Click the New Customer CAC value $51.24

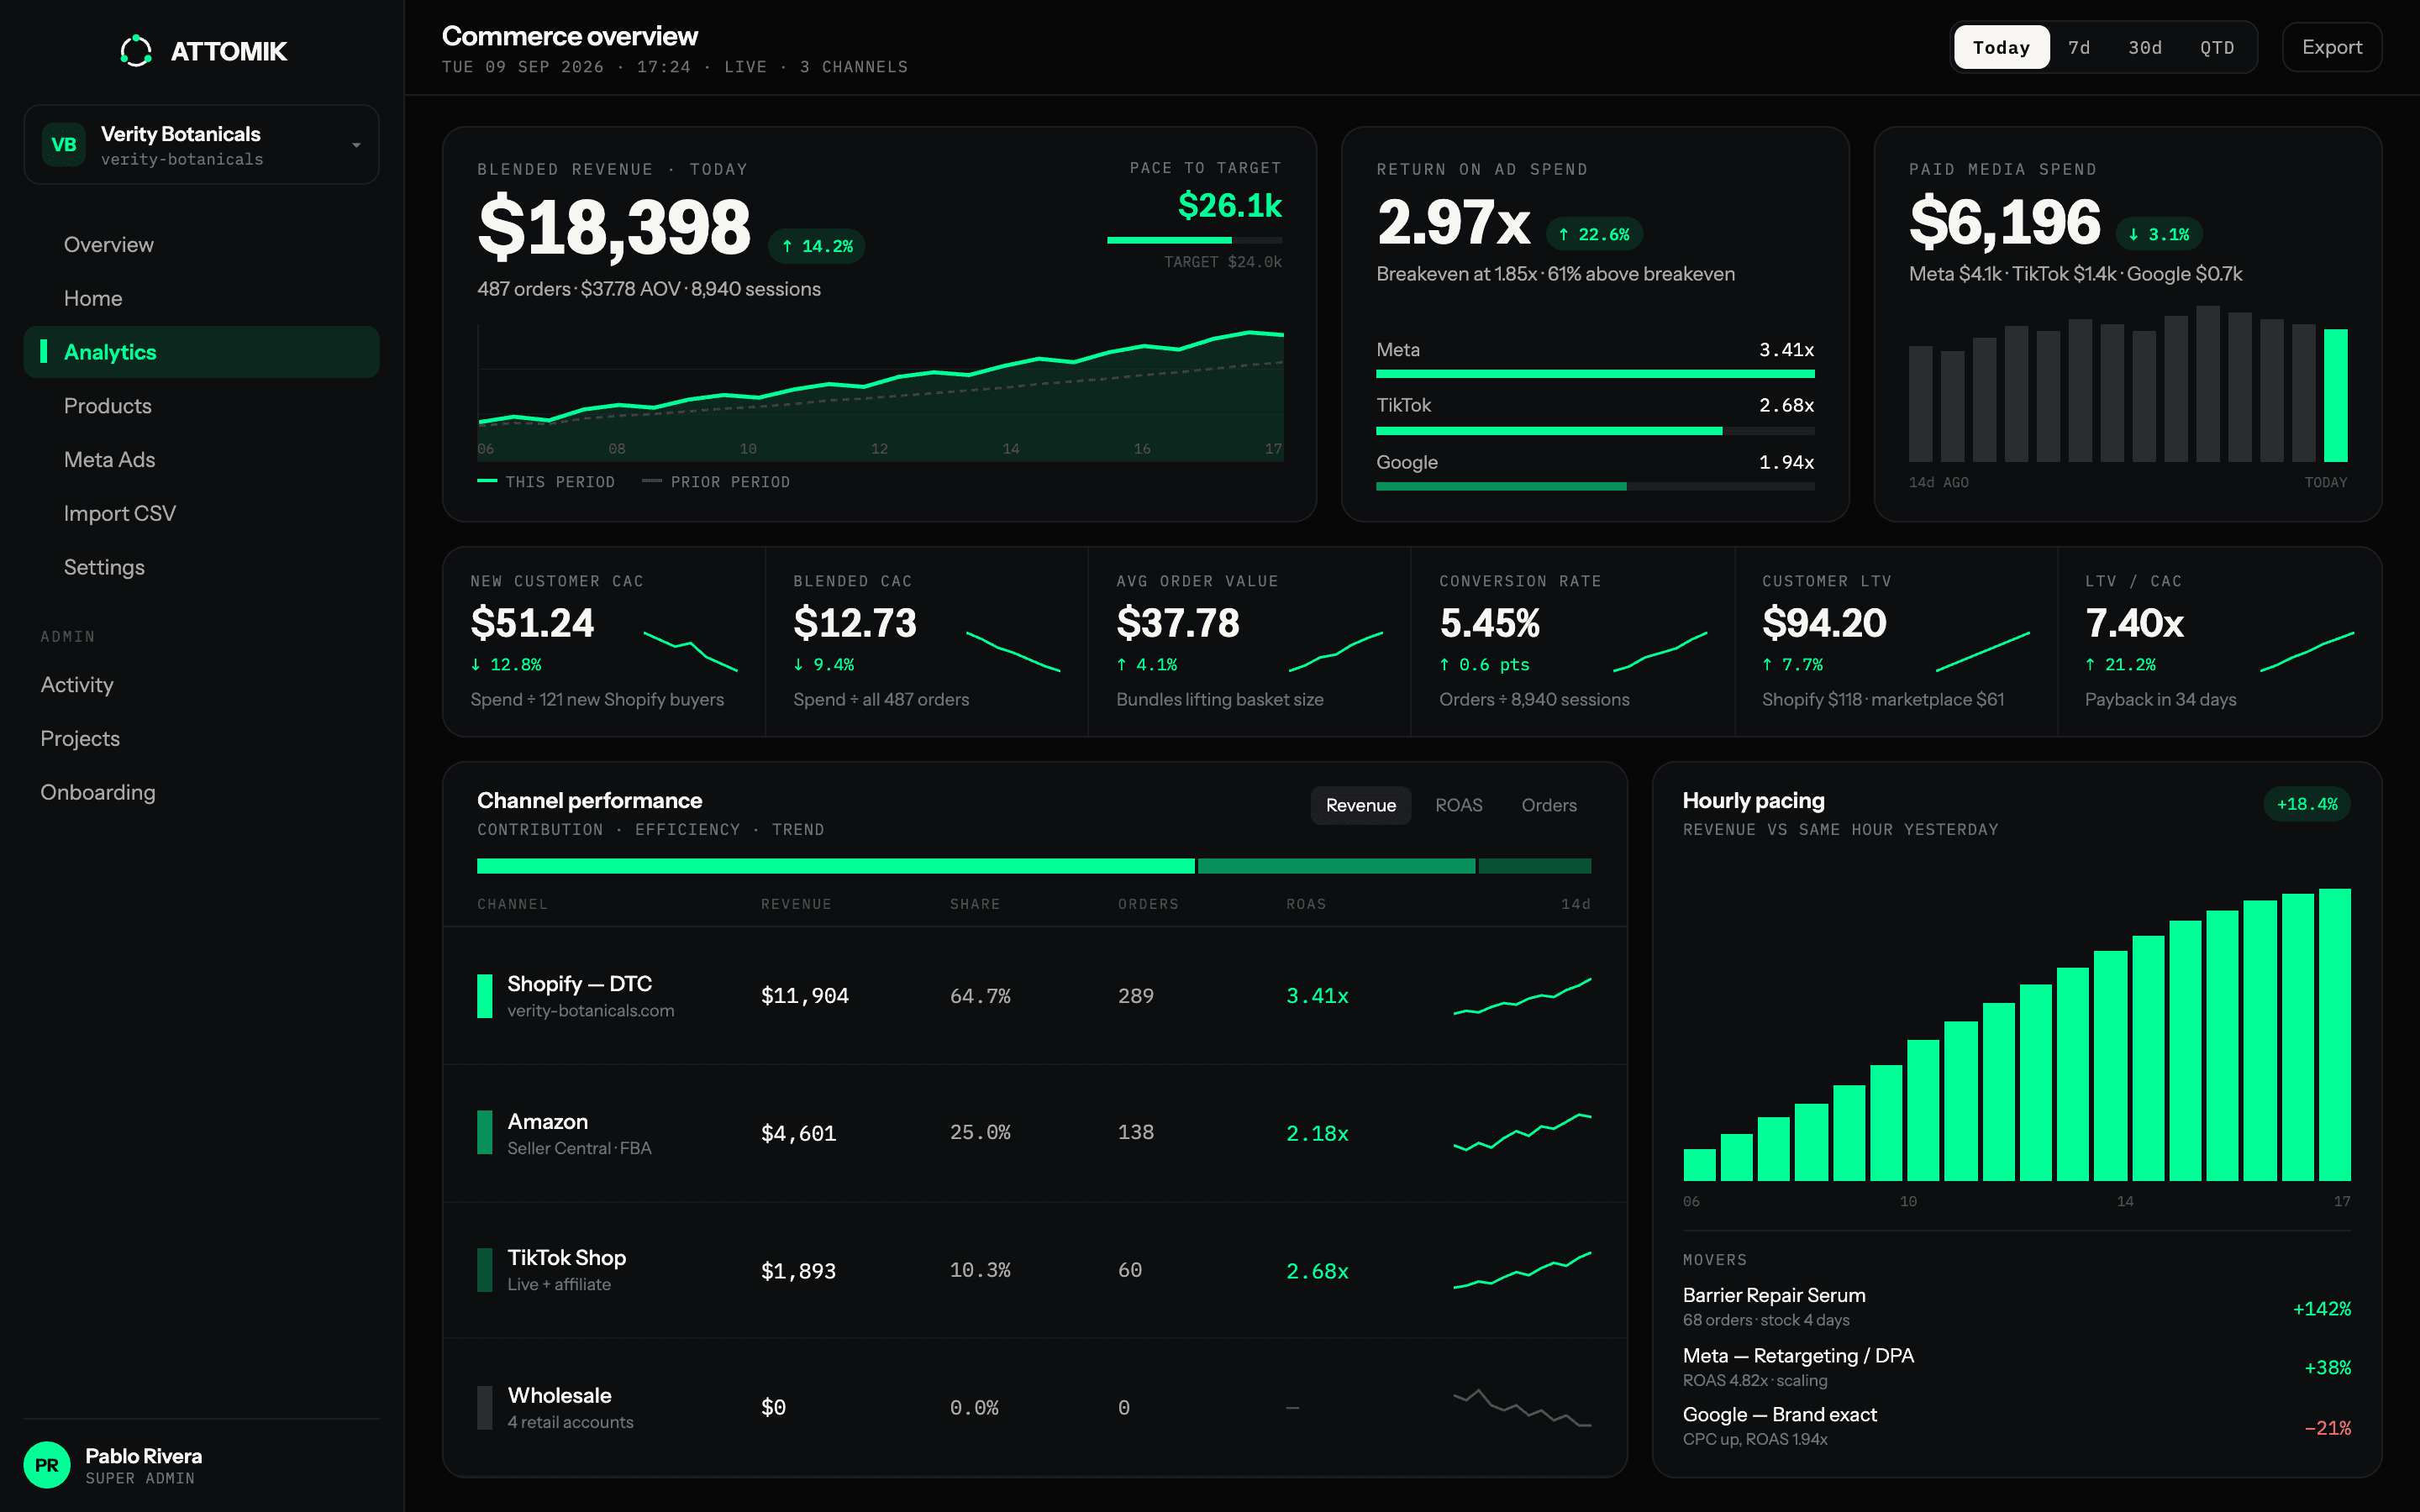[532, 623]
